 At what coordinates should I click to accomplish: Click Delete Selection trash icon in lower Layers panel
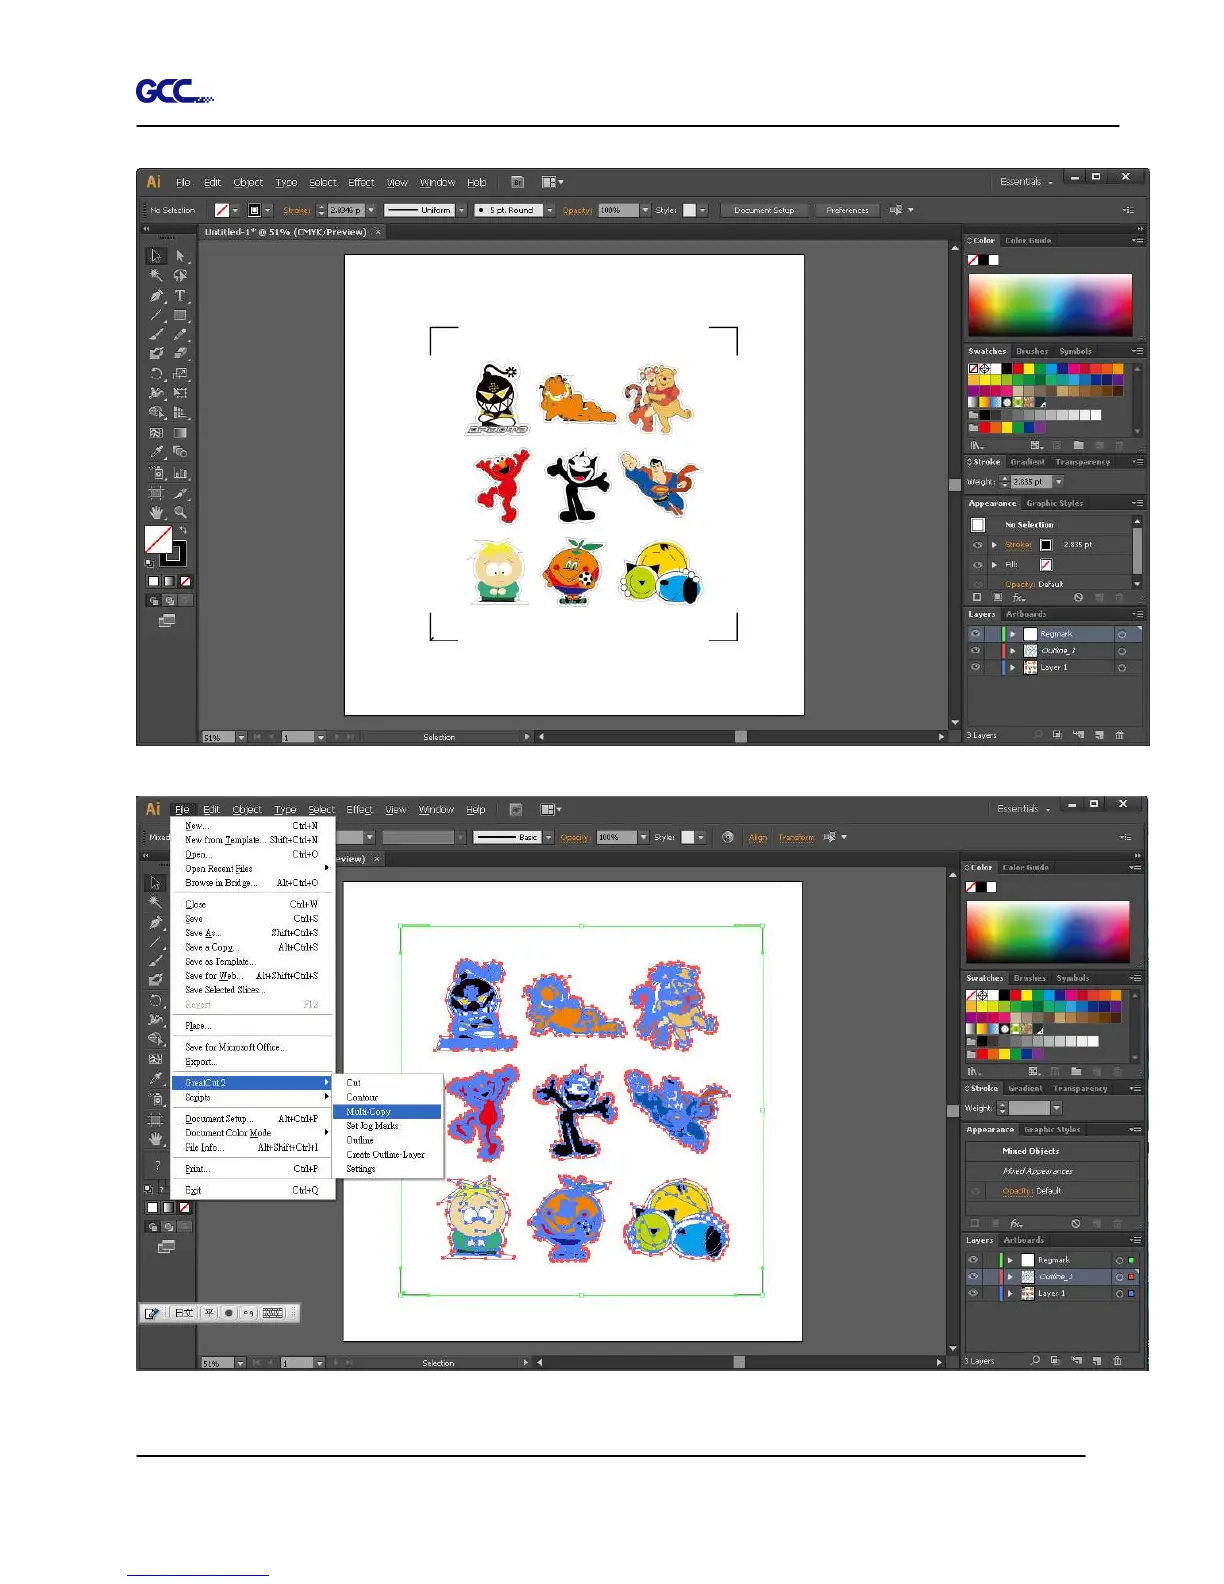point(1117,1360)
